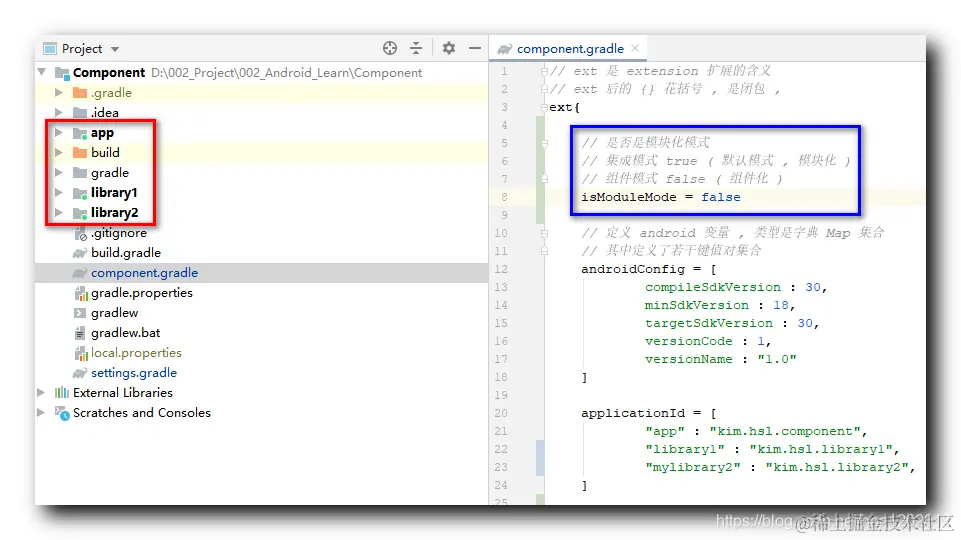Expand the .gradle folder
The height and width of the screenshot is (540, 961).
point(59,93)
